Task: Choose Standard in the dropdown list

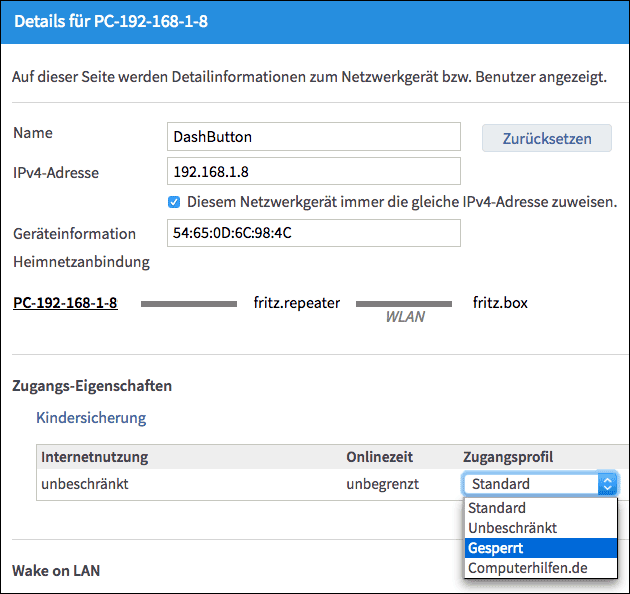Action: [497, 508]
